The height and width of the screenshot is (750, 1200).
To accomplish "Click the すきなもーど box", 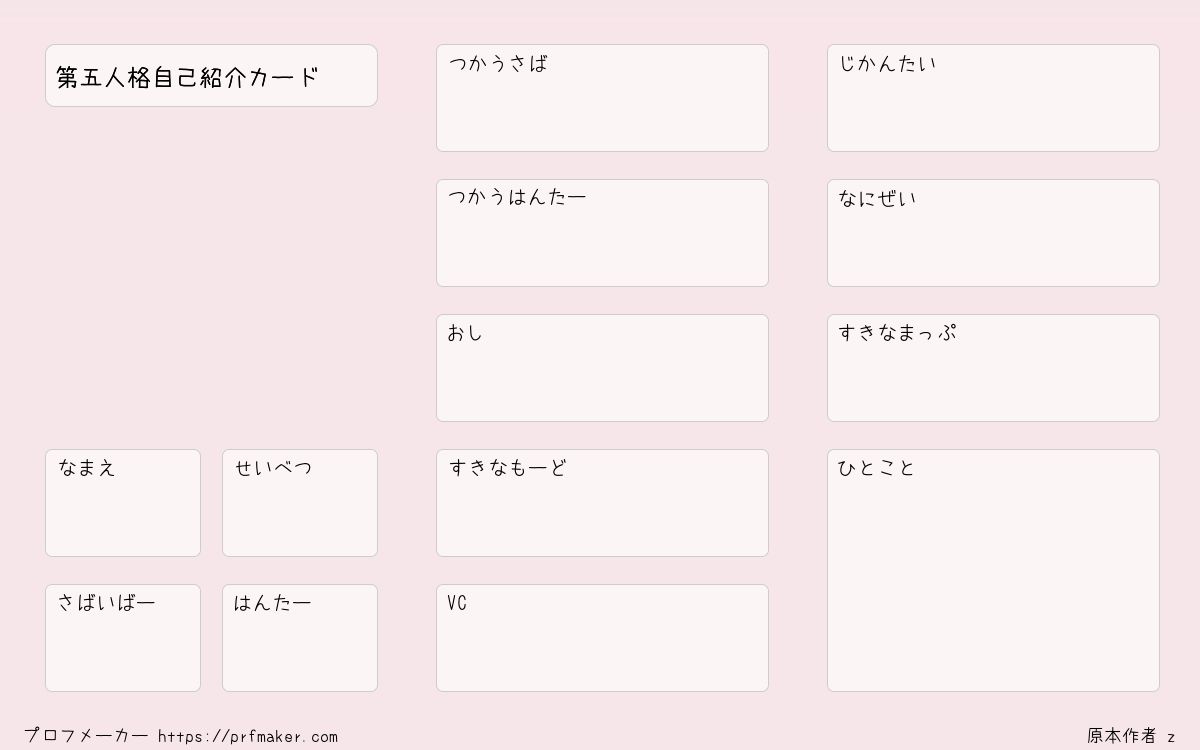I will point(602,503).
